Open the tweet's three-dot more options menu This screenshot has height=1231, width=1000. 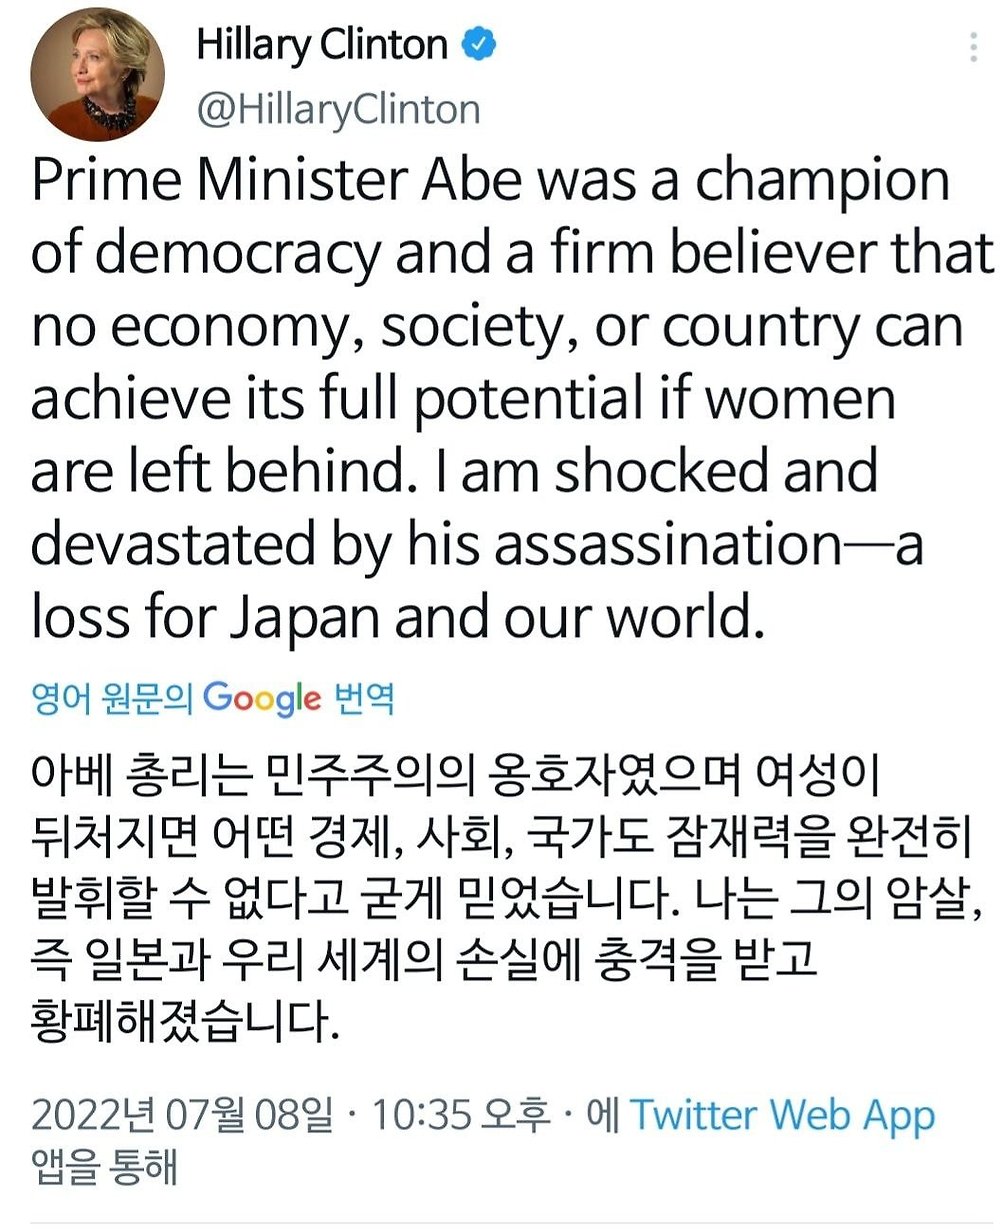[x=974, y=47]
